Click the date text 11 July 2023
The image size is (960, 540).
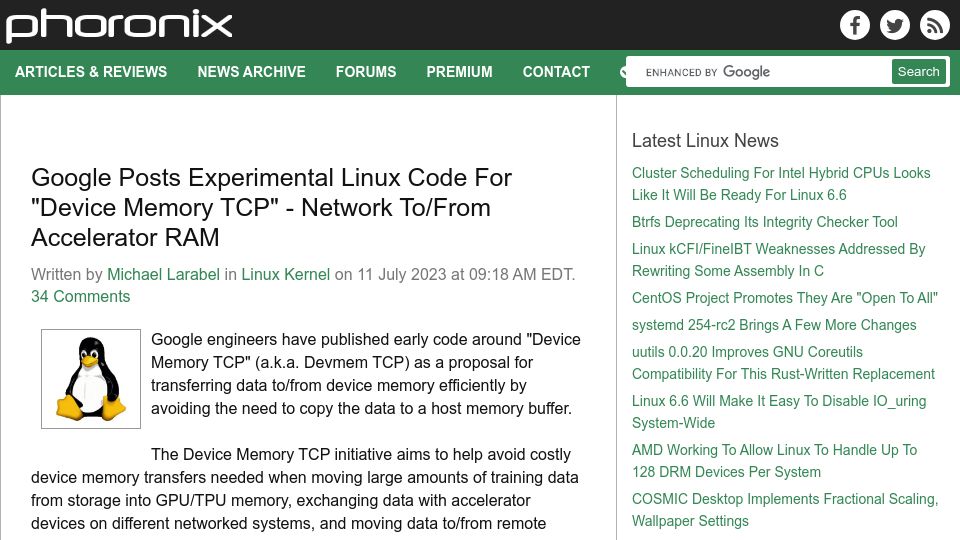[402, 274]
